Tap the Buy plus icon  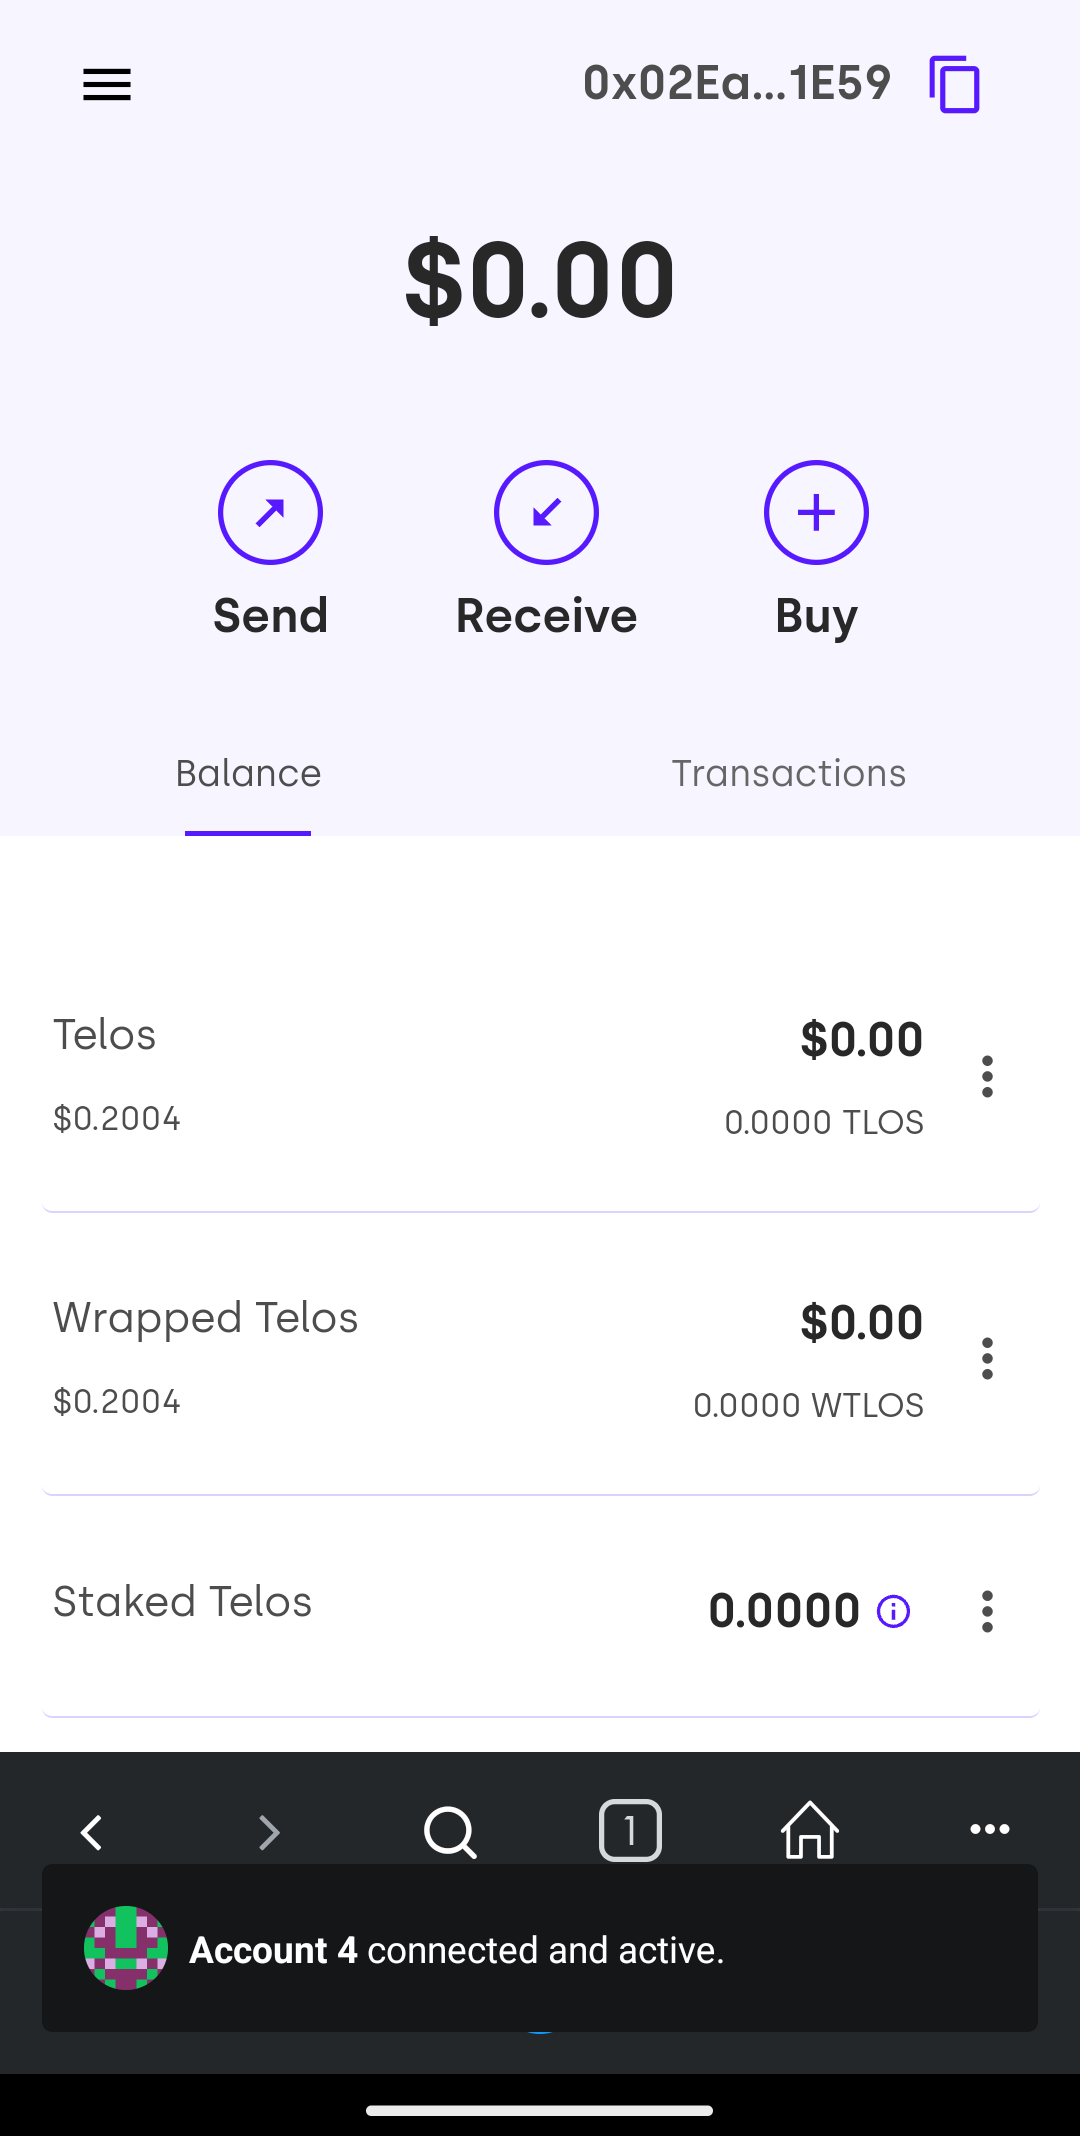coord(816,513)
